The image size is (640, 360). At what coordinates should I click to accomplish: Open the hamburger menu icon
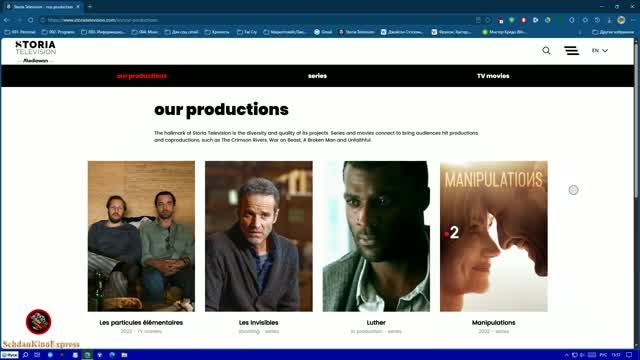(571, 51)
